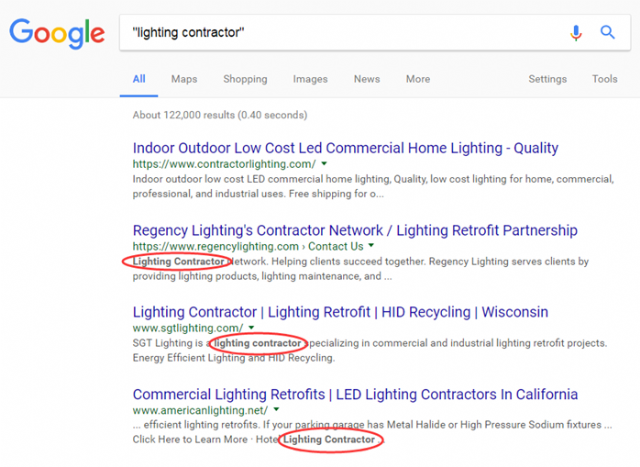Screen dimensions: 640x467
Task: Open Regency Lighting's Contractor Network result
Action: (x=355, y=231)
